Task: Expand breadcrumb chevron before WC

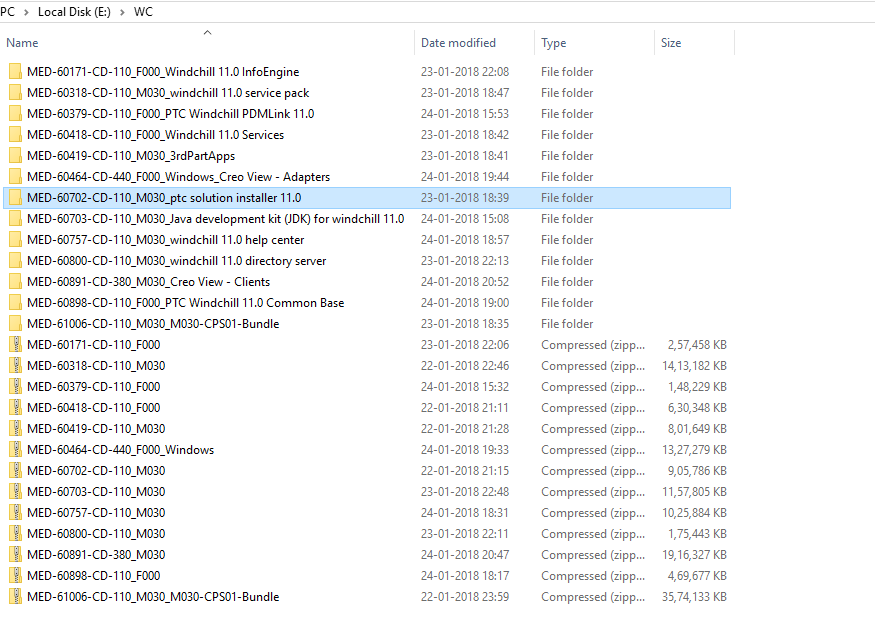Action: coord(122,12)
